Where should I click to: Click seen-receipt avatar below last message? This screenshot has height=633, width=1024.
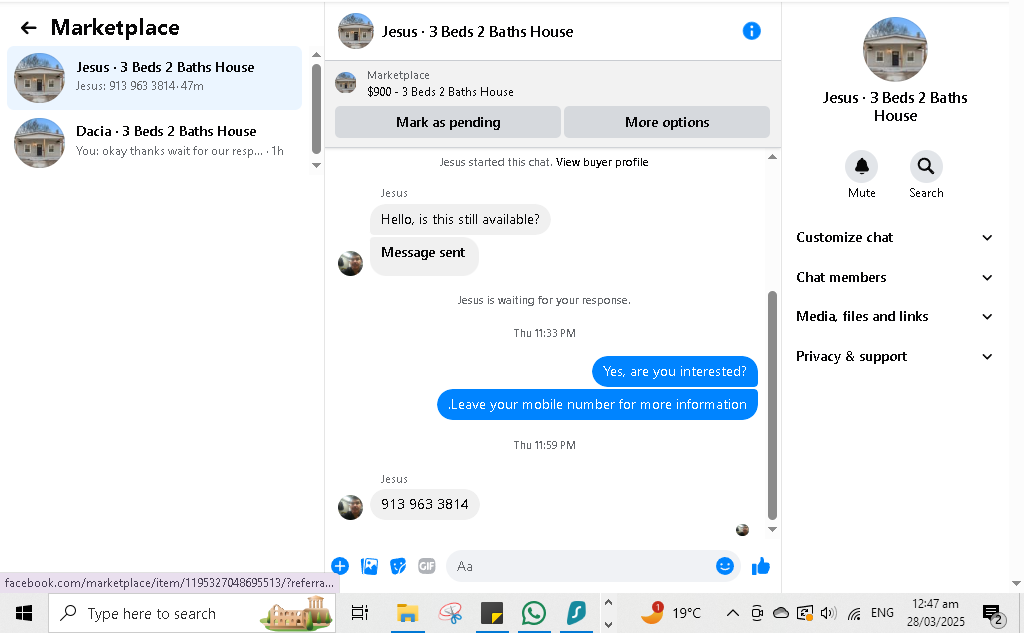pos(742,530)
